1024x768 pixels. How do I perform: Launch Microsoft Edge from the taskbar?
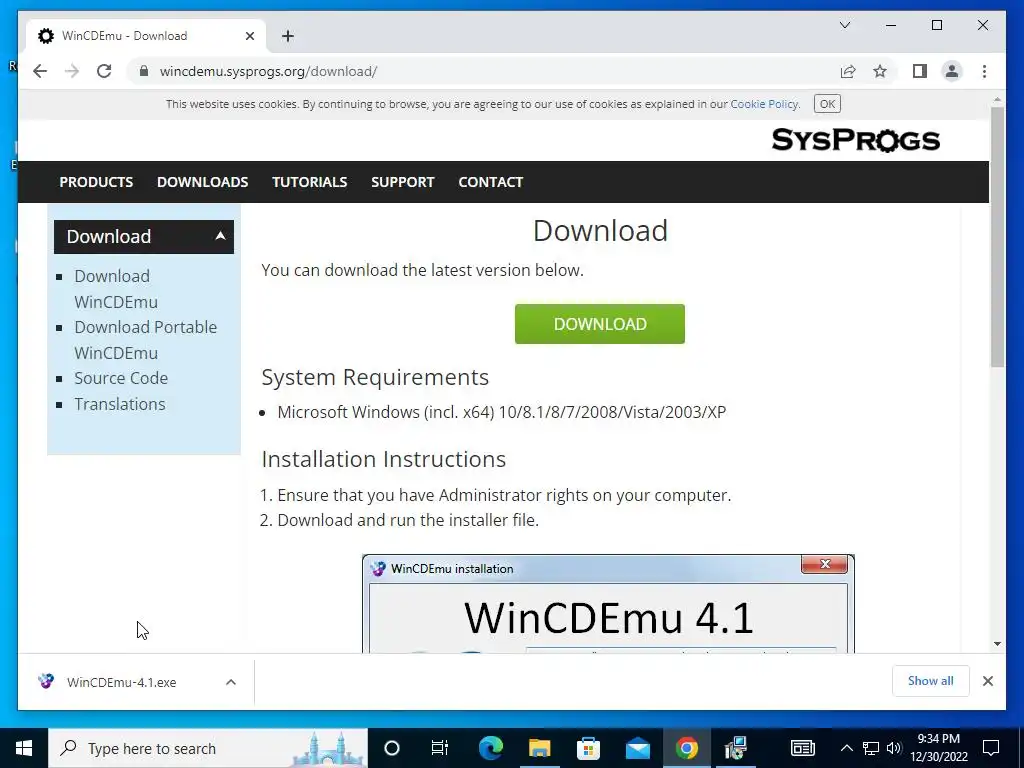click(x=490, y=748)
